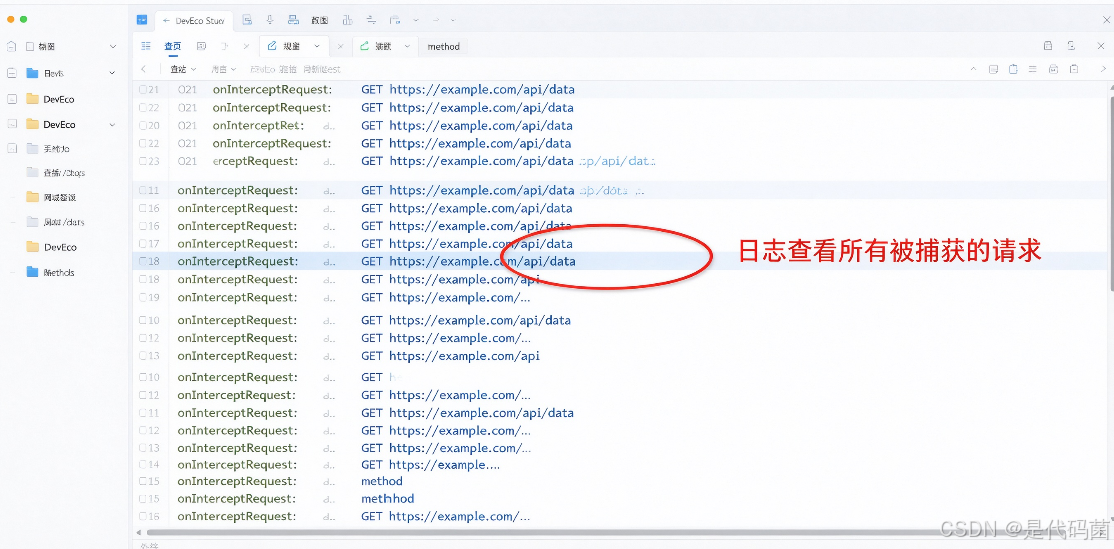Click the yellow folder icon of the bottom DevEco entry
1114x549 pixels.
point(32,247)
